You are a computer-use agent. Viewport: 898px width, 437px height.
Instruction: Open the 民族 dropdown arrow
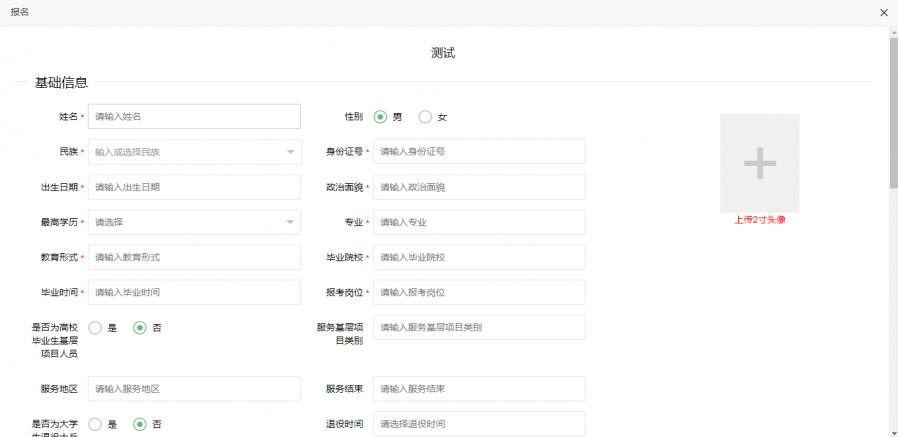[x=290, y=152]
